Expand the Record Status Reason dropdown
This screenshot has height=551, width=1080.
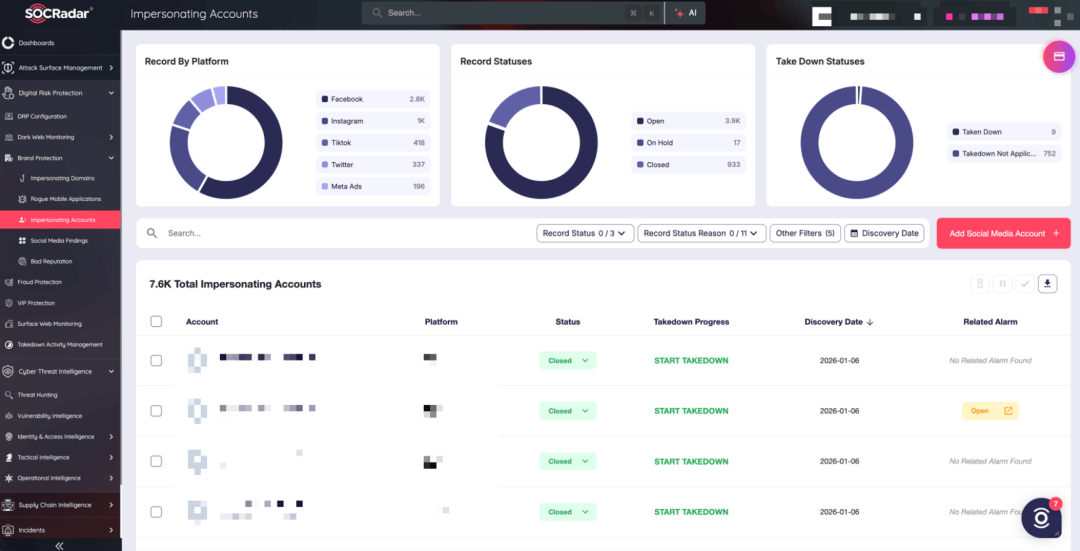pos(701,233)
